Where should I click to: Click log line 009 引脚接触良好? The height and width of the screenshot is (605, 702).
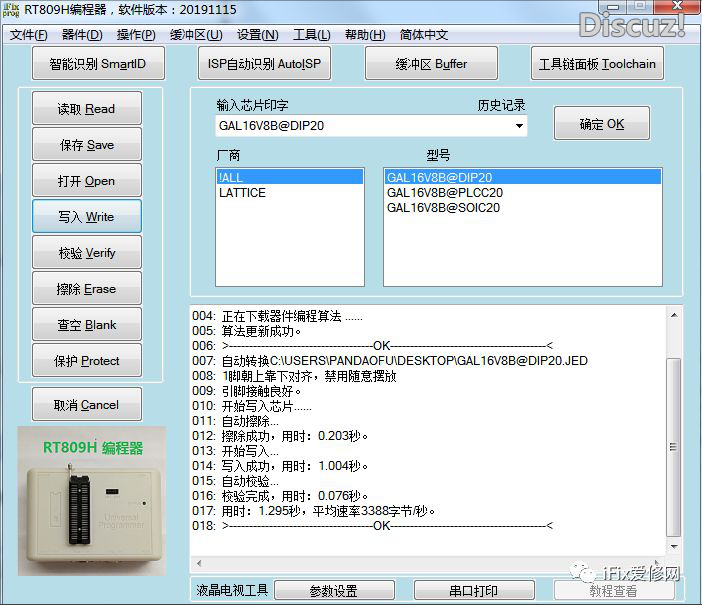tap(247, 391)
